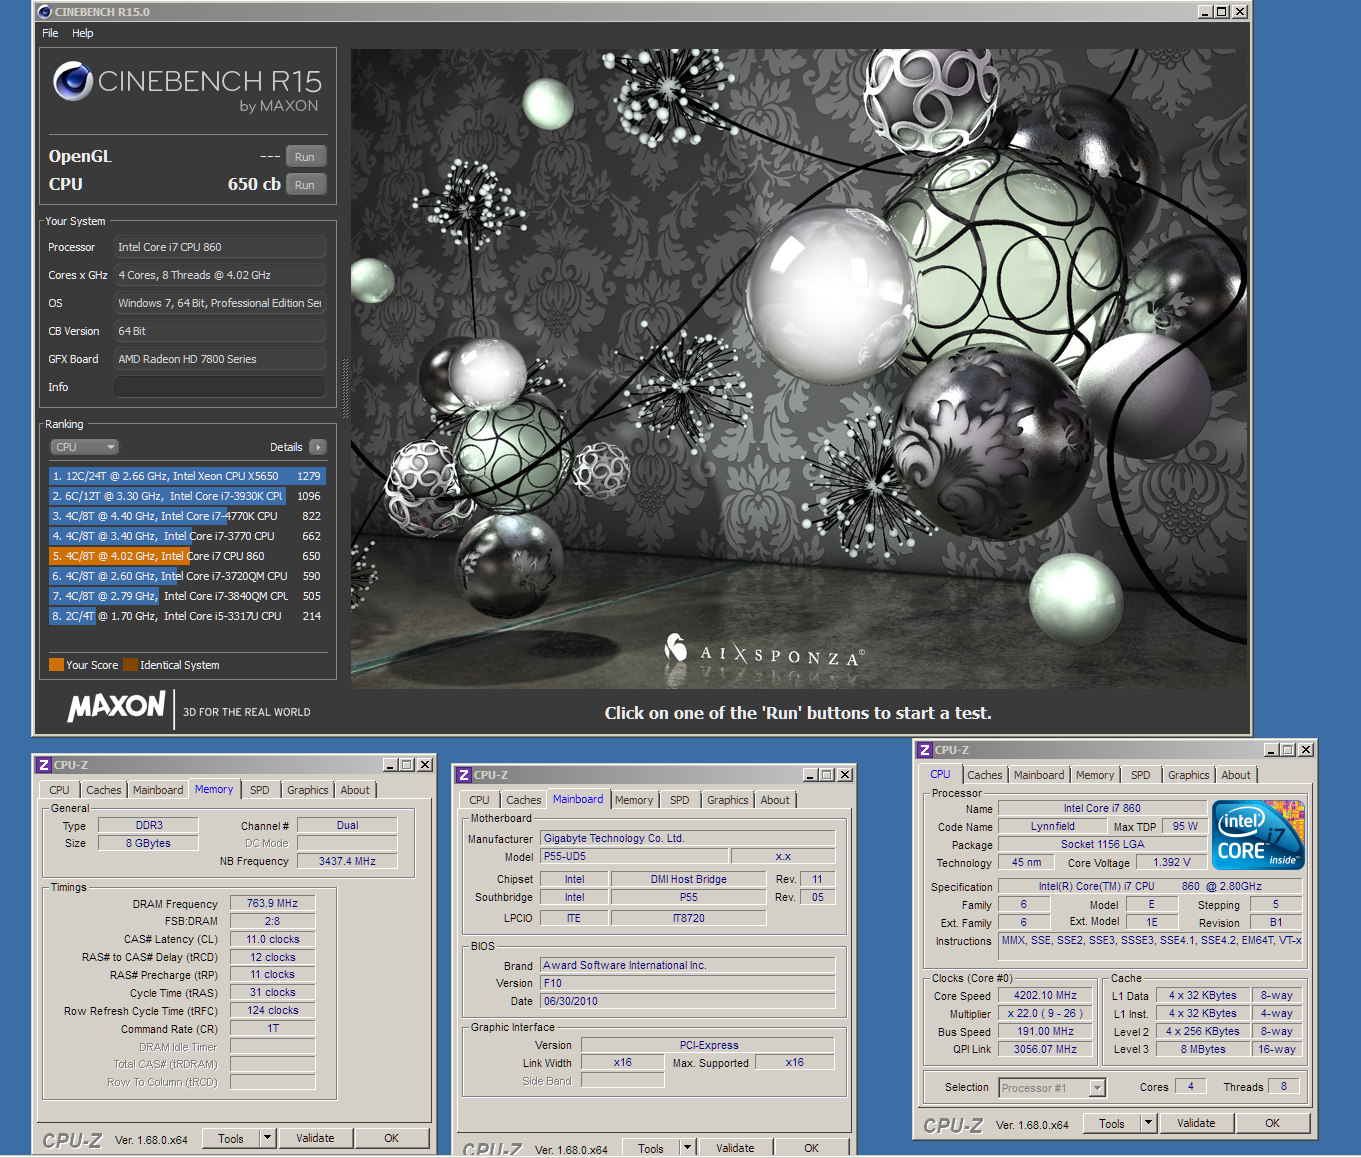The width and height of the screenshot is (1361, 1158).
Task: Click the CPU-Z icon in Mainboard window title
Action: click(x=463, y=775)
